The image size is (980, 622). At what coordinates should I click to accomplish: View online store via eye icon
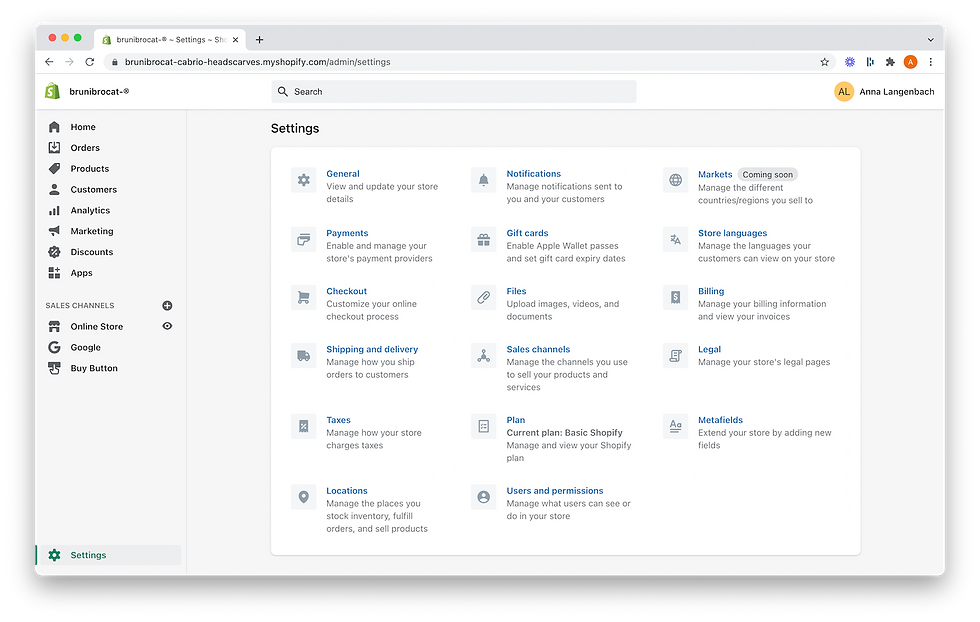pos(167,326)
